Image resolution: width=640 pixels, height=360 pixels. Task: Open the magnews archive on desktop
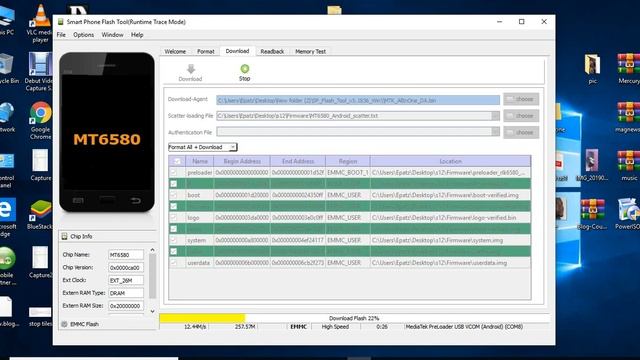tap(629, 113)
